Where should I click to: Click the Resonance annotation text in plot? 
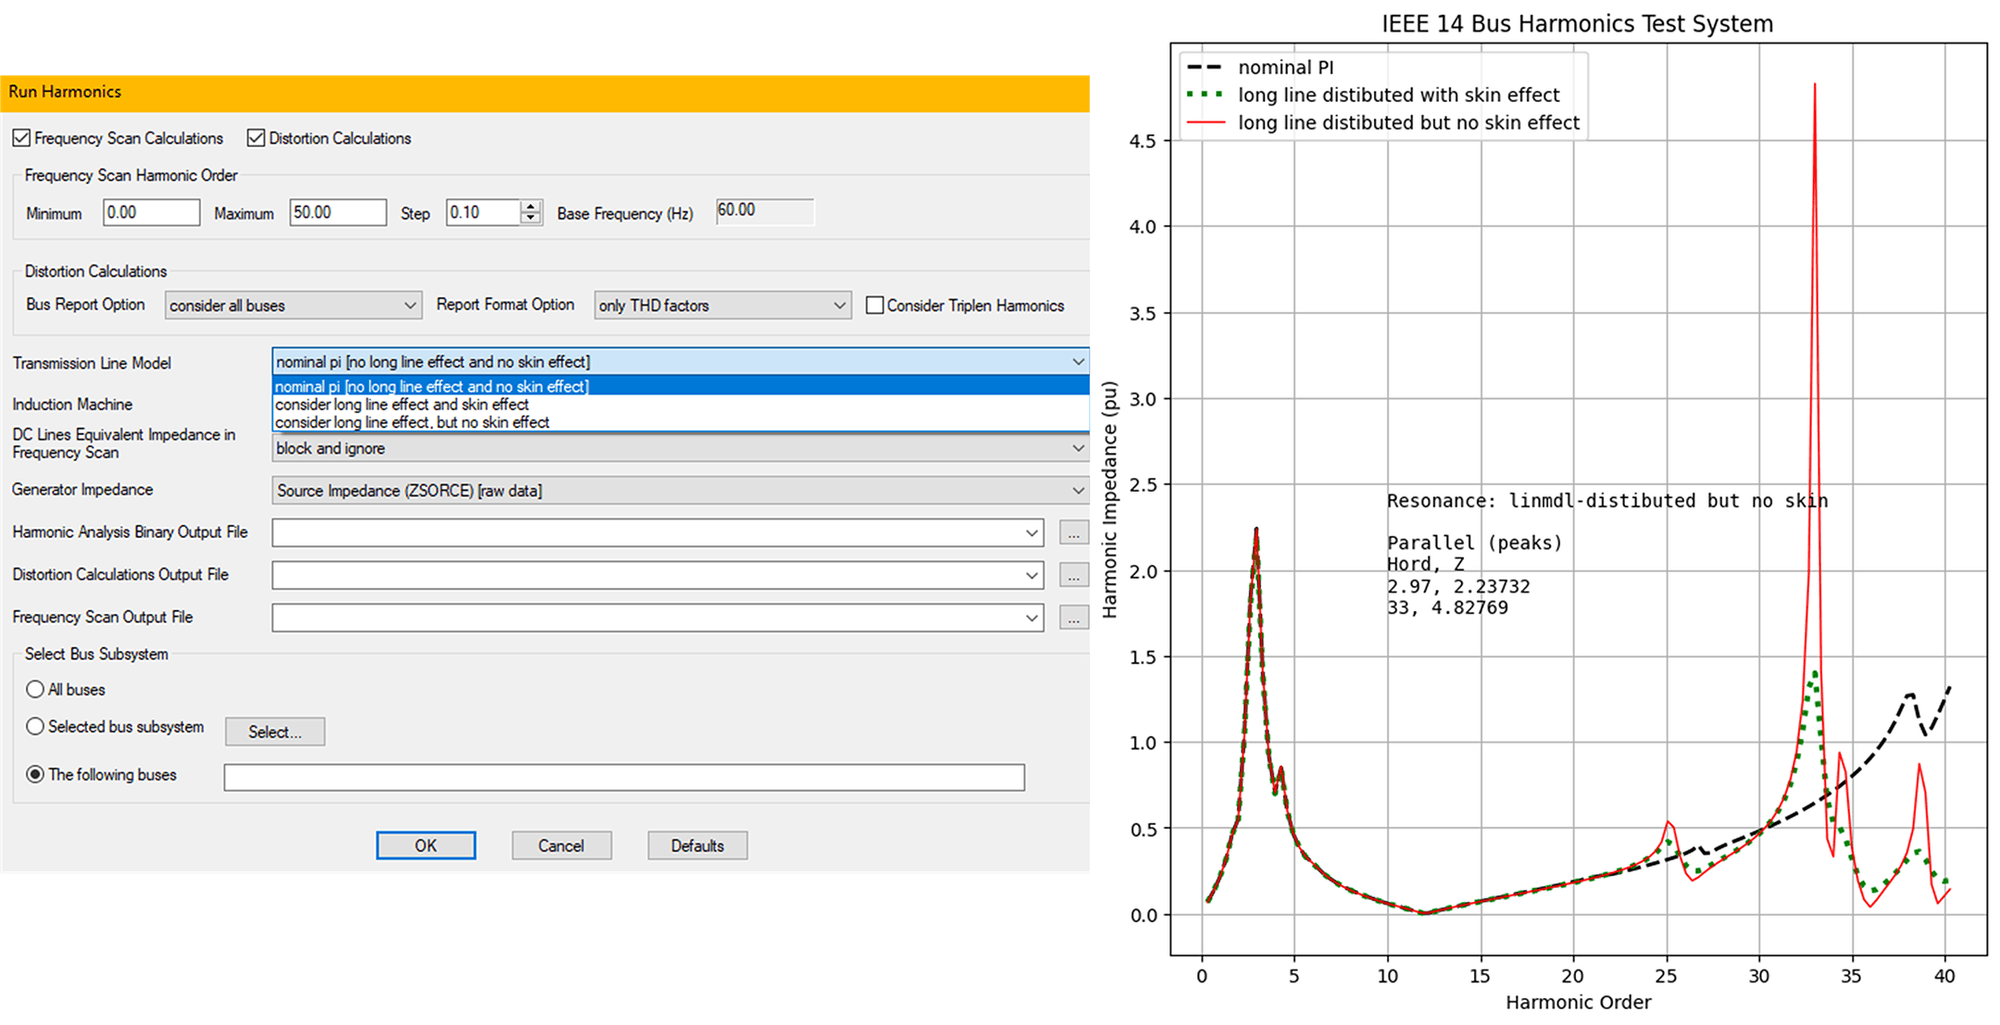tap(1607, 501)
